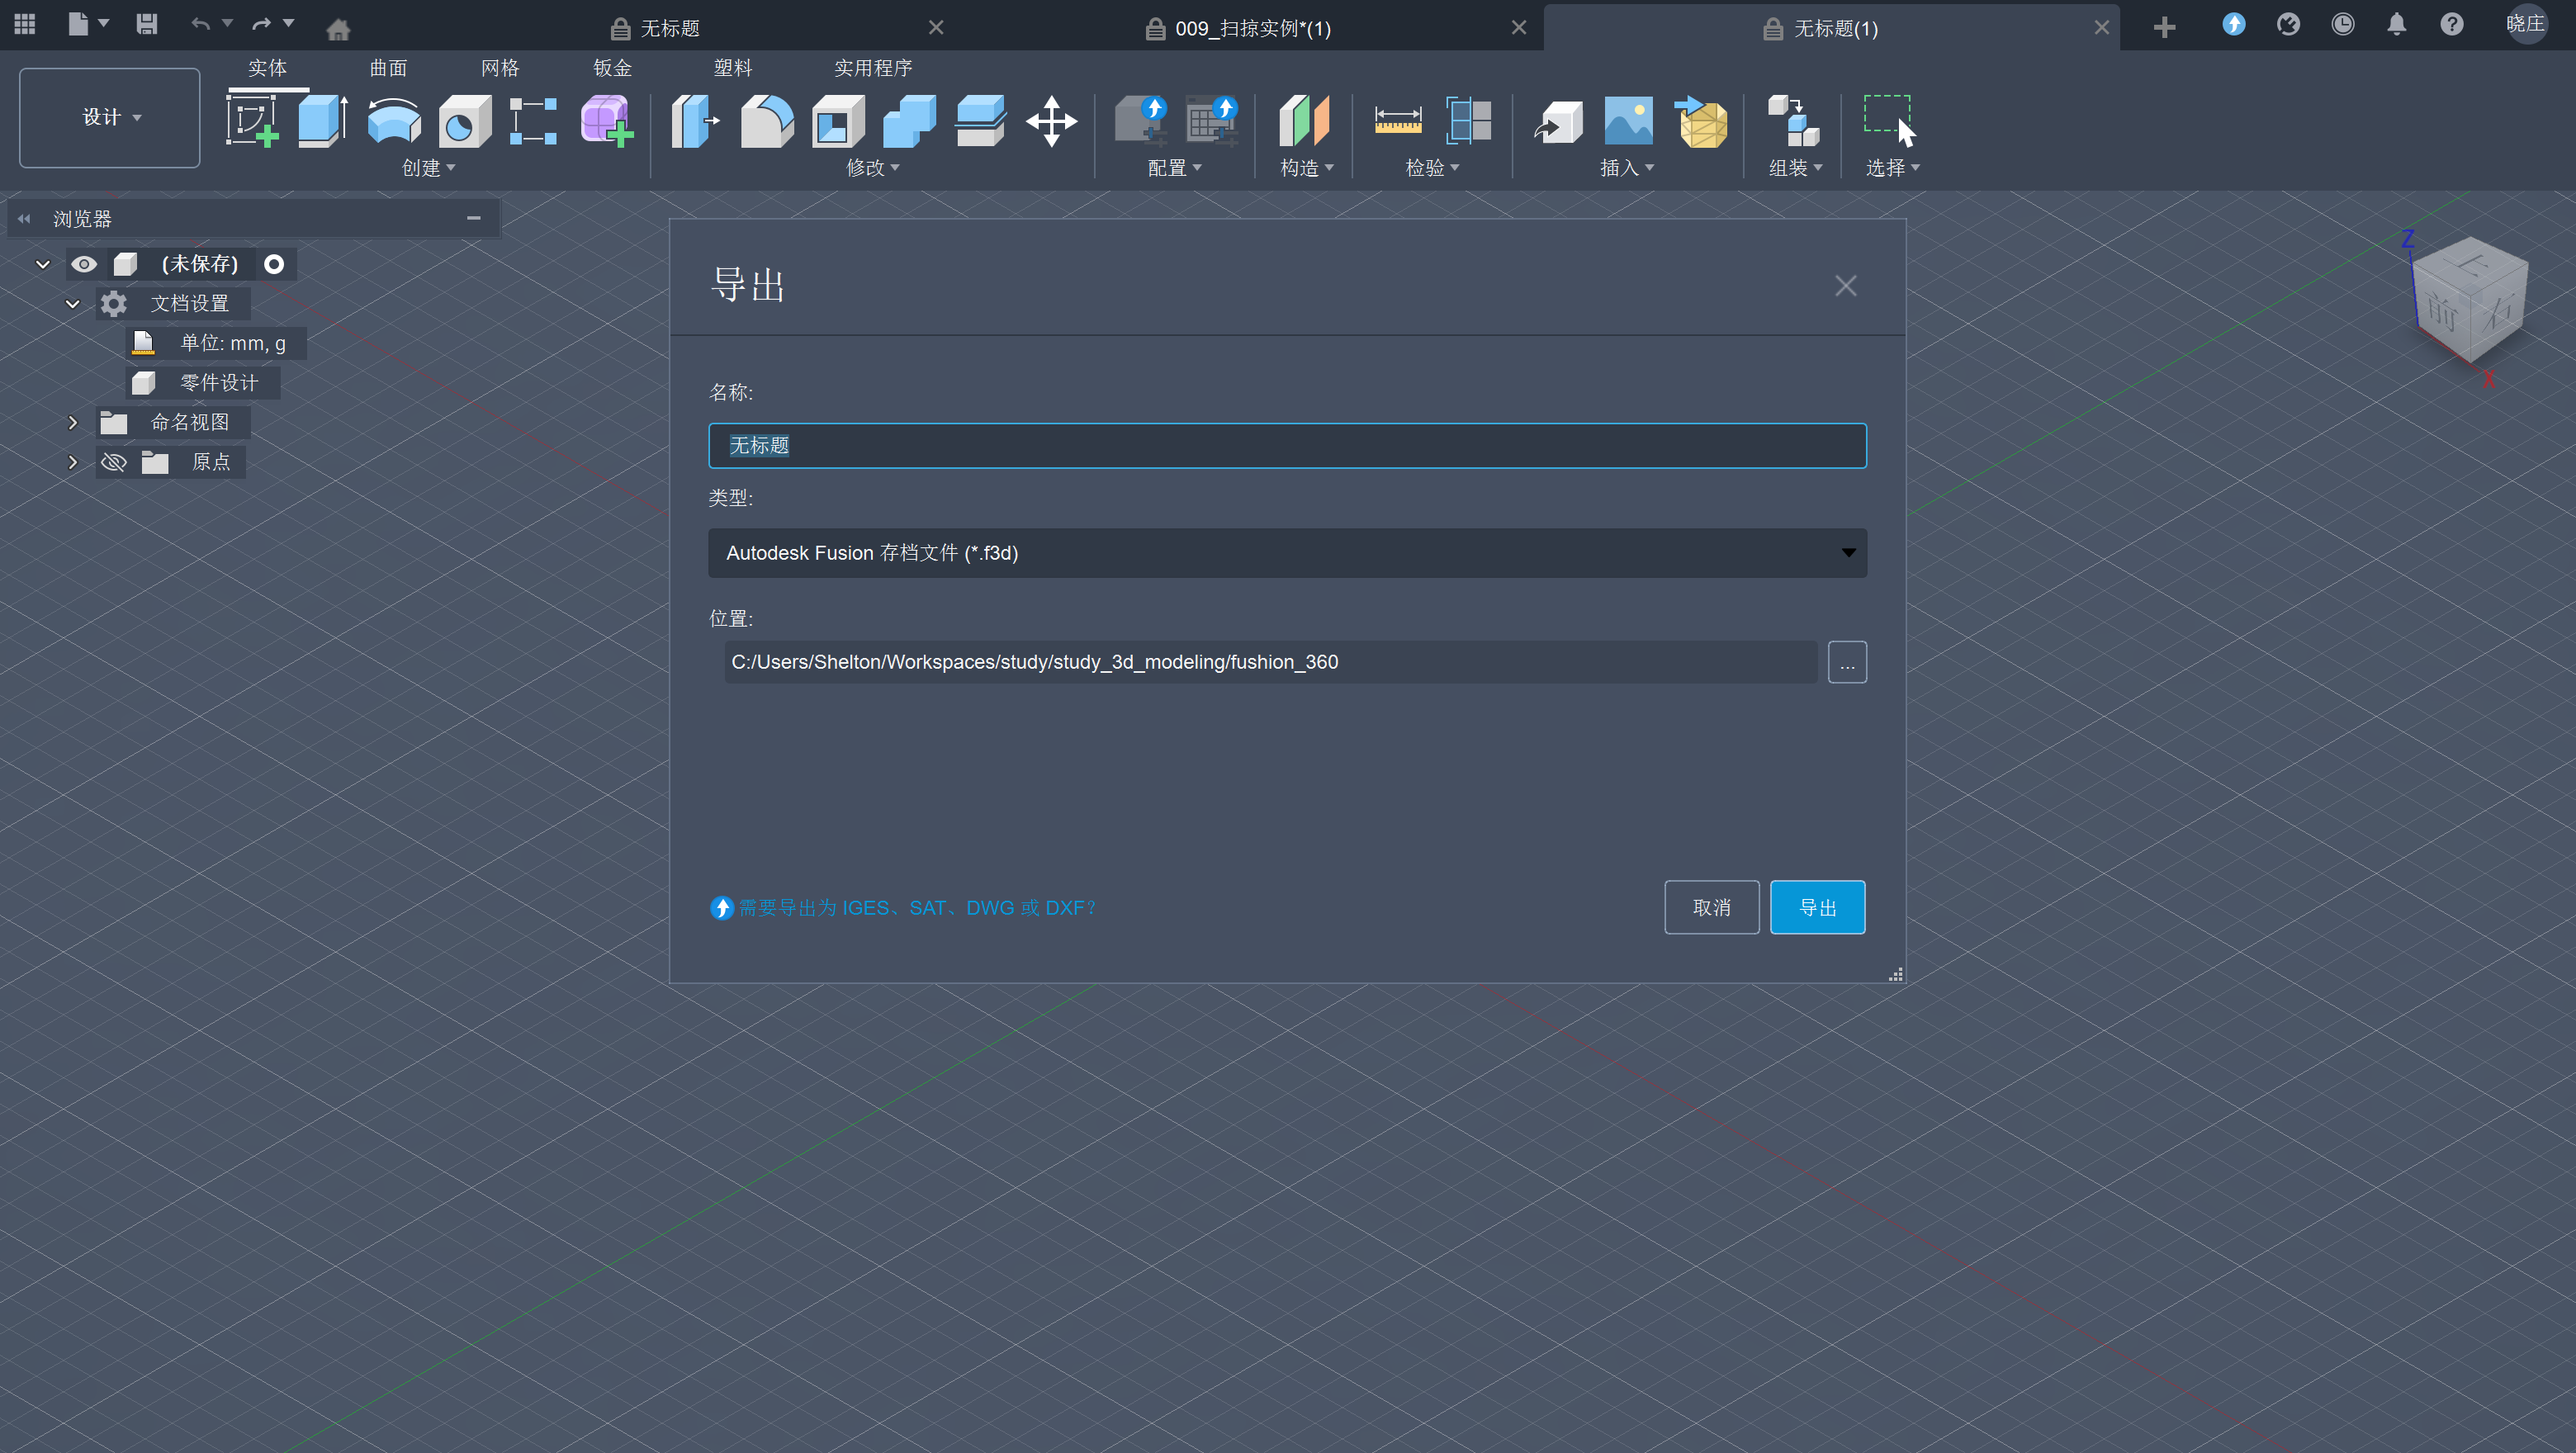
Task: Show the hidden 原点 origin folder
Action: 114,462
